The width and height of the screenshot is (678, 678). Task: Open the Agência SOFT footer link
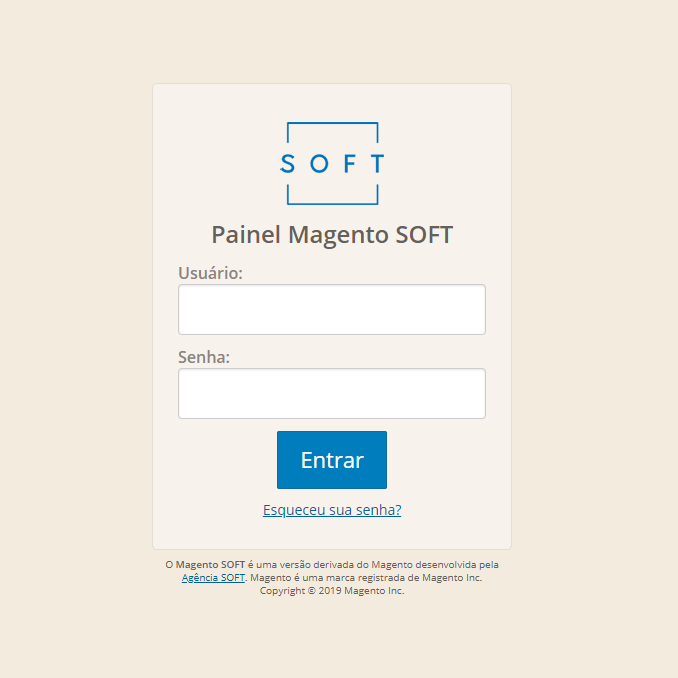pyautogui.click(x=213, y=578)
